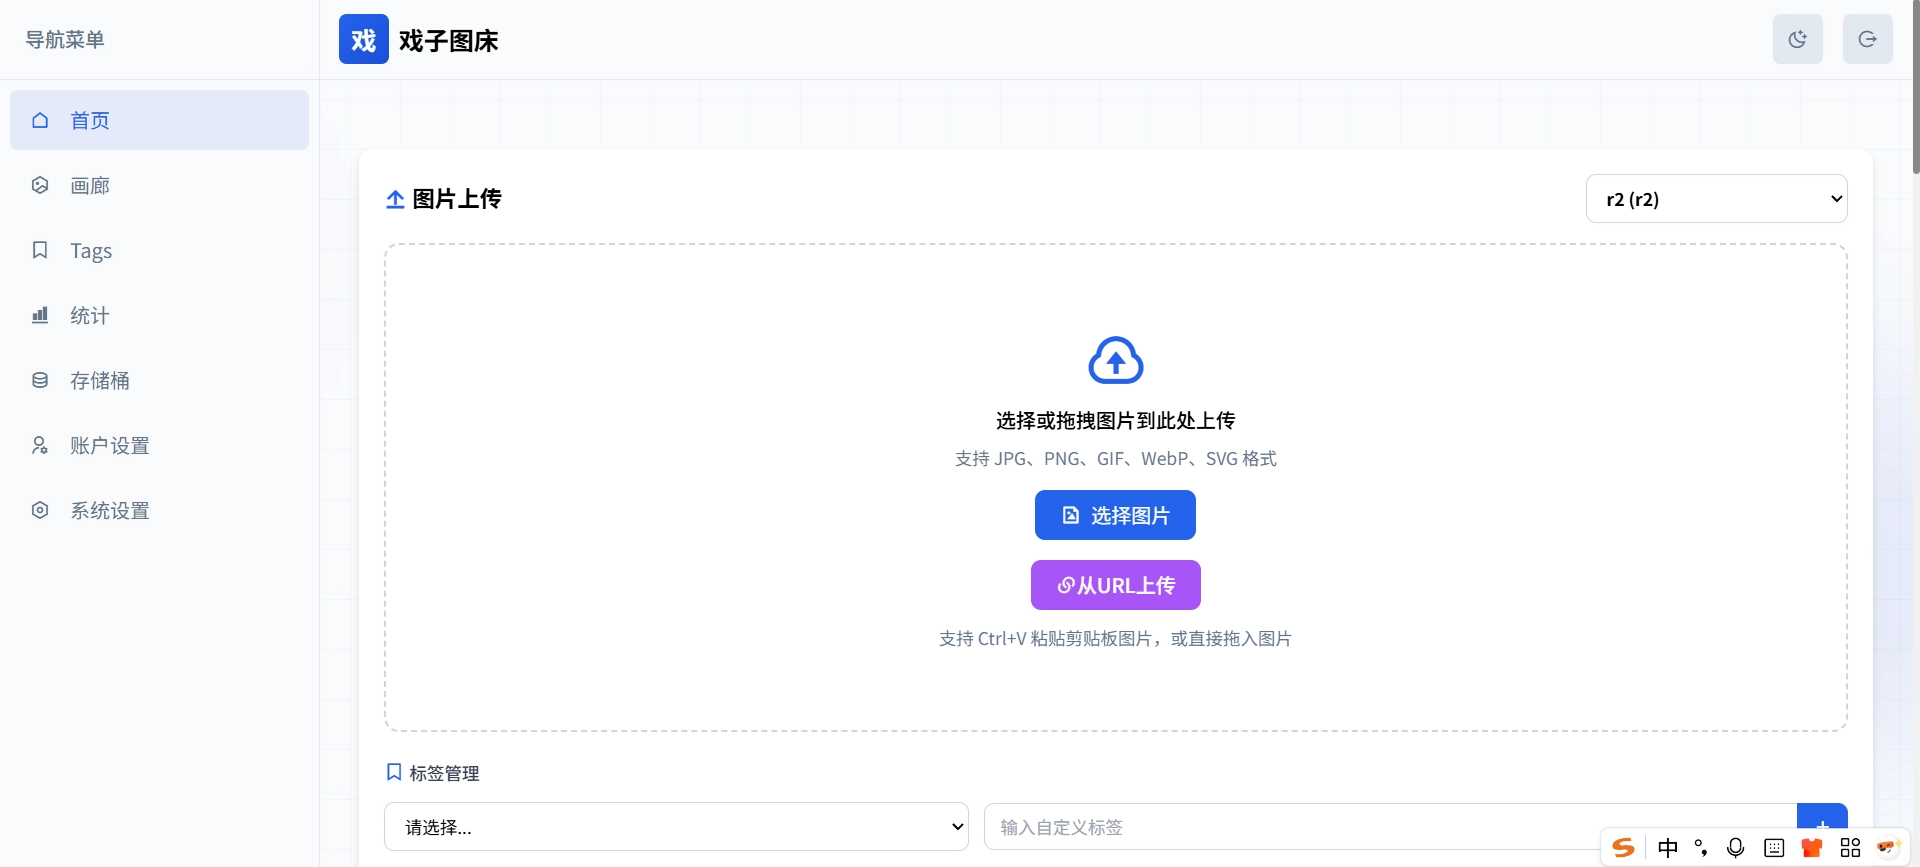Focus the 输入自定义标签 input field
This screenshot has width=1920, height=867.
tap(1290, 827)
